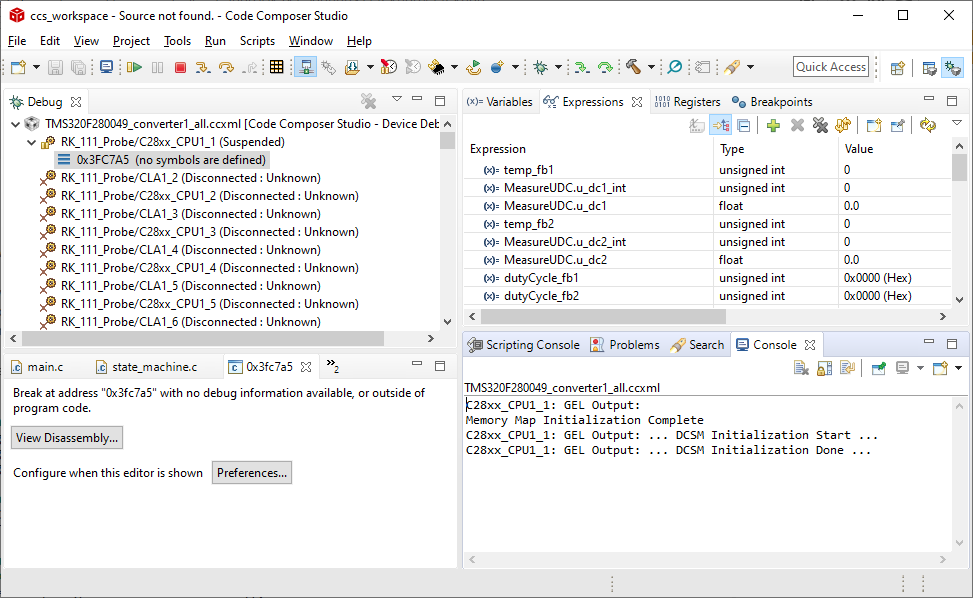973x600 pixels.
Task: Open Debug view menu triangle
Action: 397,99
